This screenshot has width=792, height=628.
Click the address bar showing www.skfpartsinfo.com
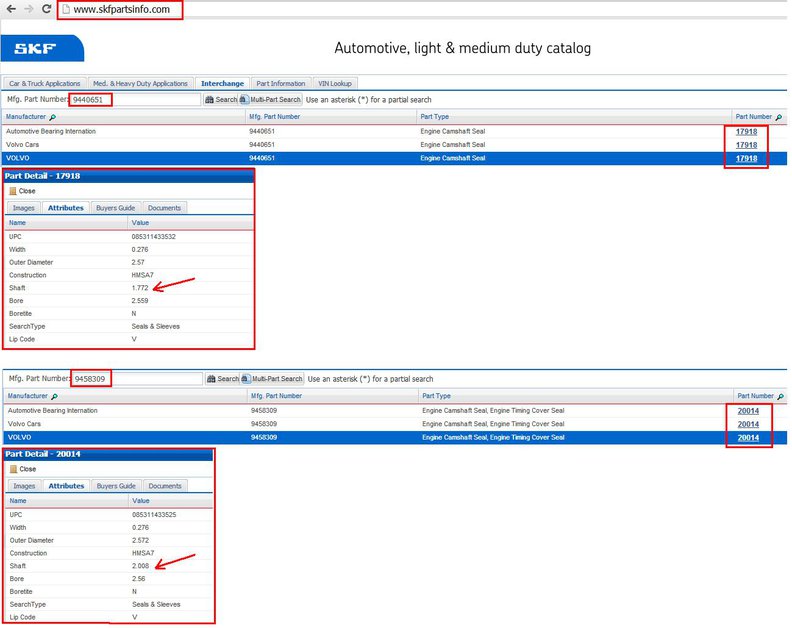[120, 10]
